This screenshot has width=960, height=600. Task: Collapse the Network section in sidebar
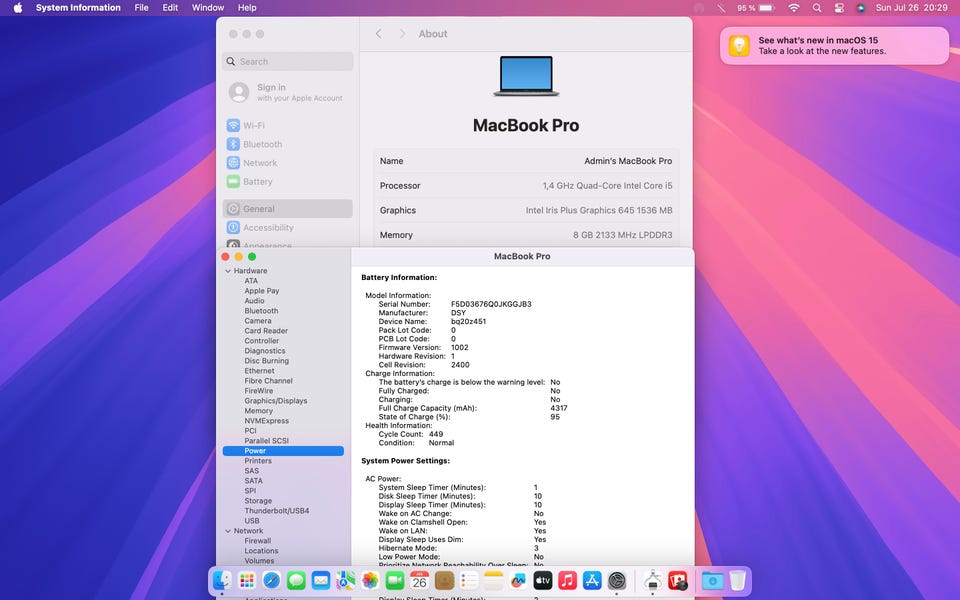(228, 531)
